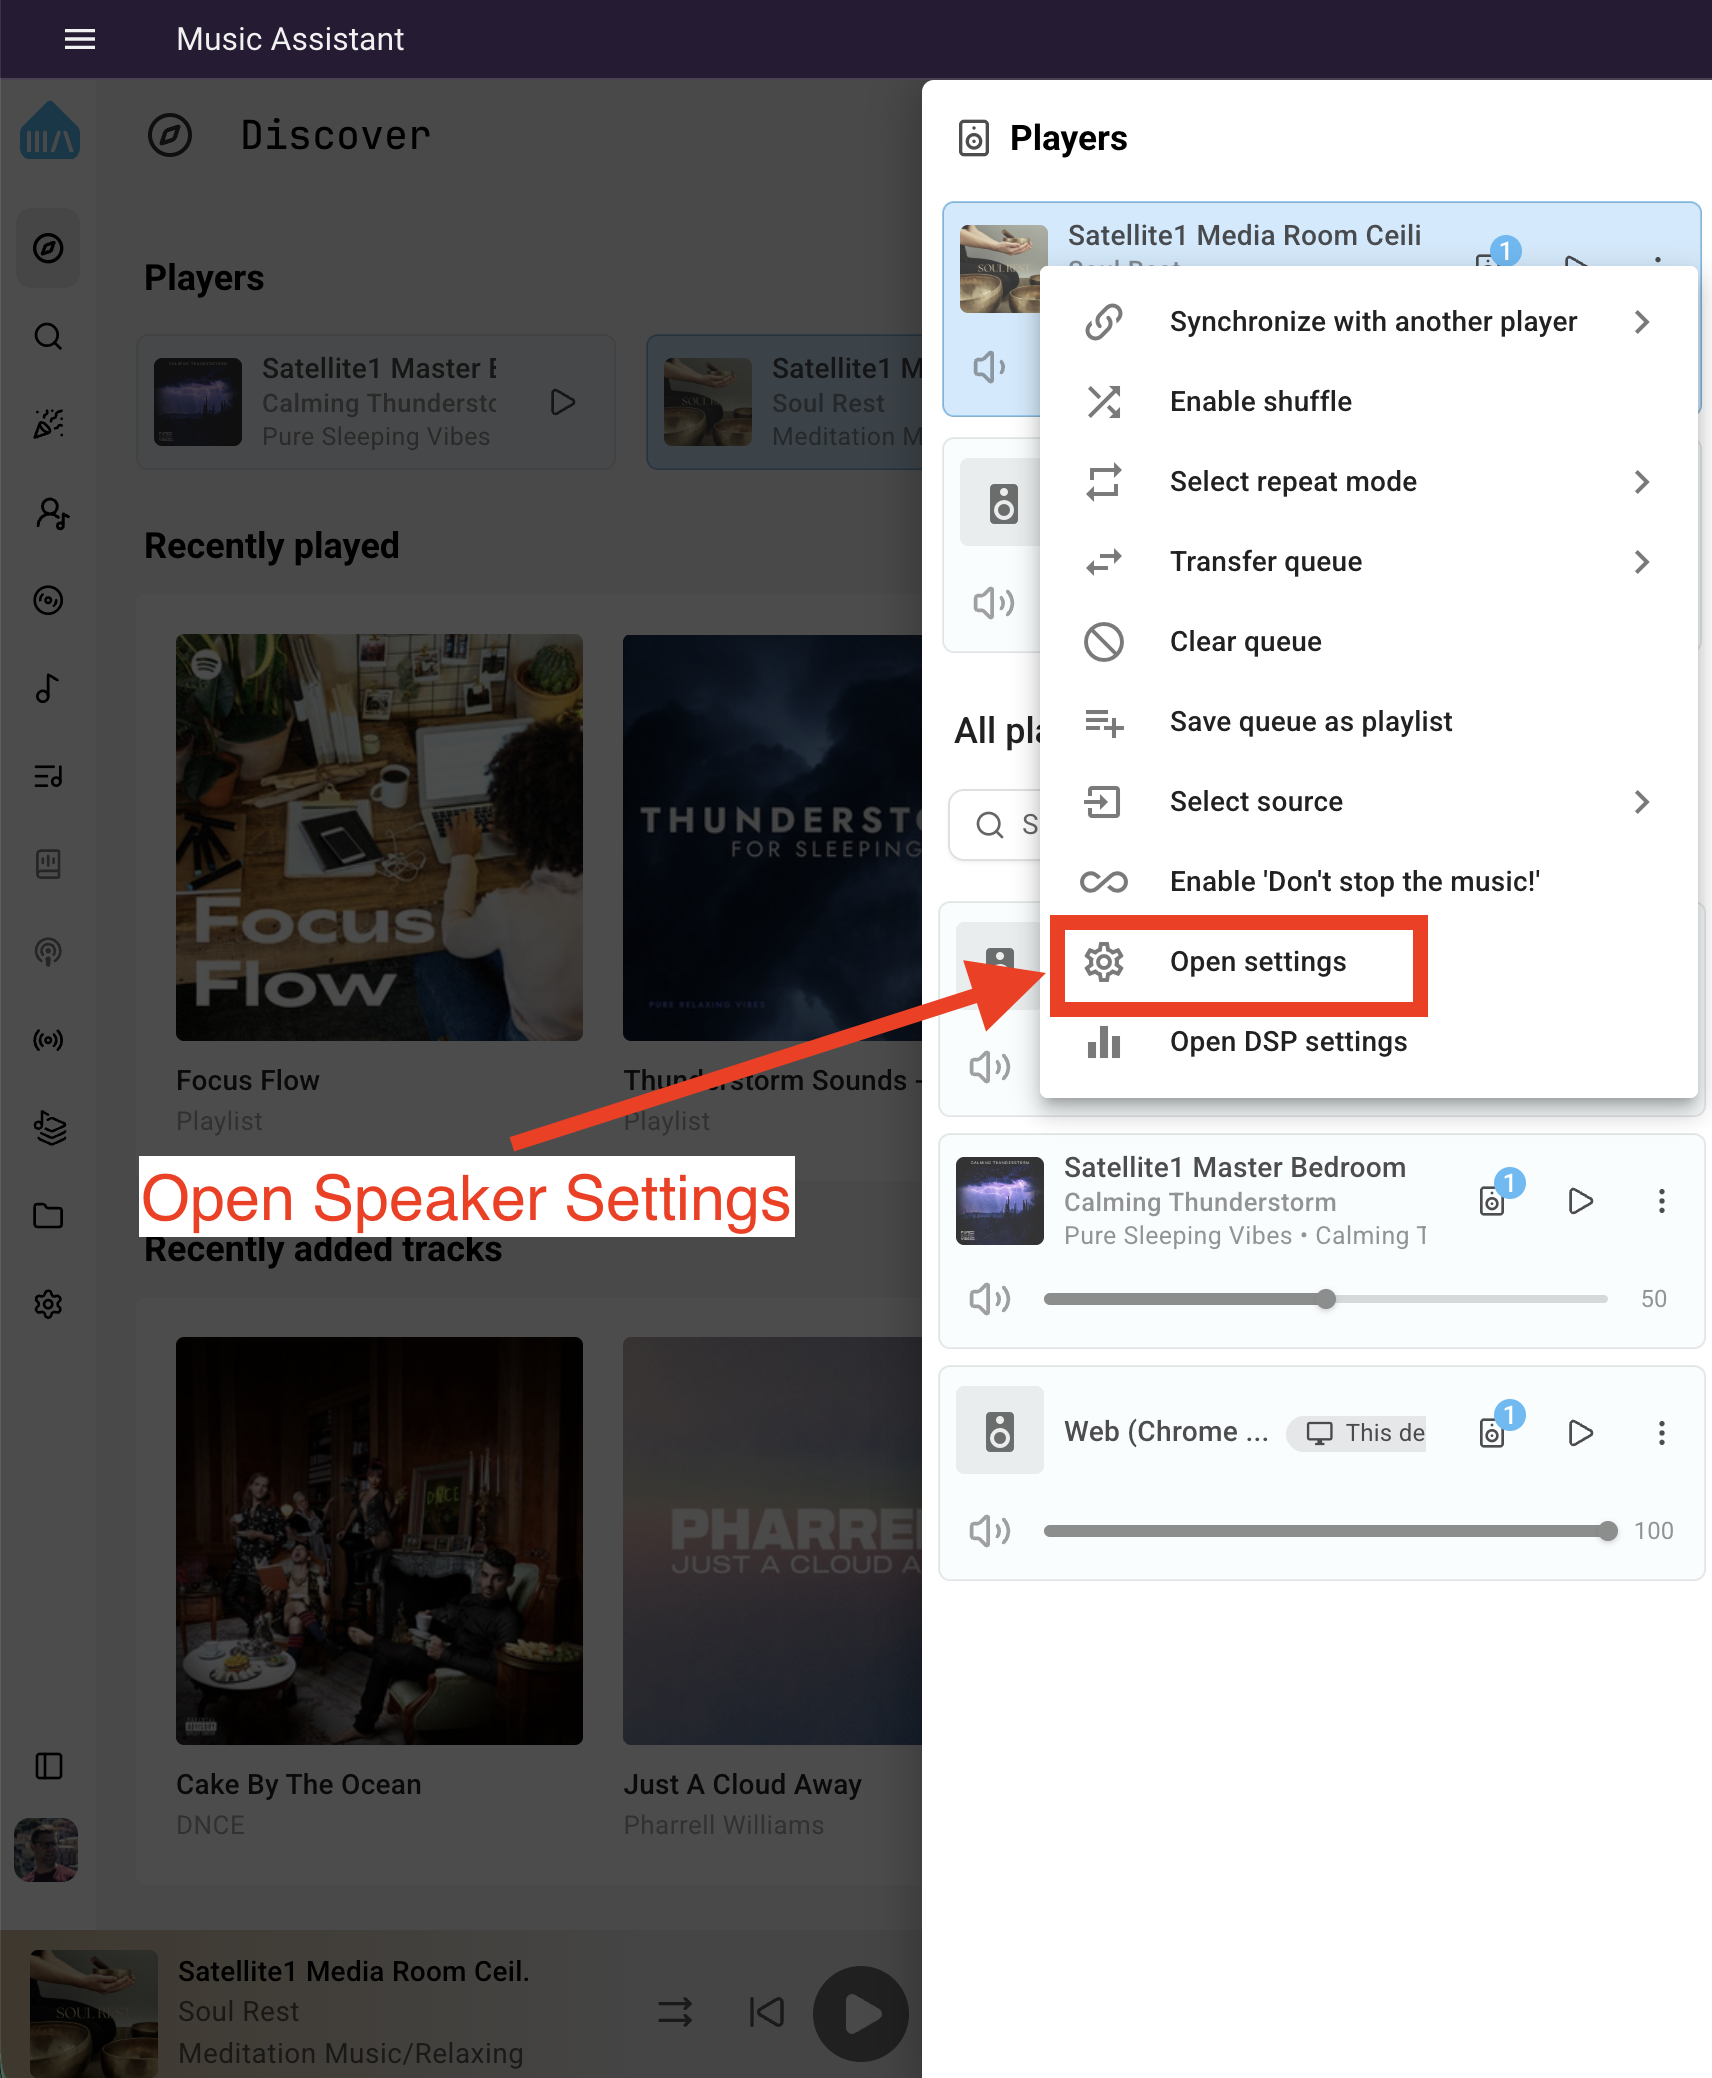Open the Podcasts sidebar icon
Screen dimensions: 1712x2078
coord(48,952)
